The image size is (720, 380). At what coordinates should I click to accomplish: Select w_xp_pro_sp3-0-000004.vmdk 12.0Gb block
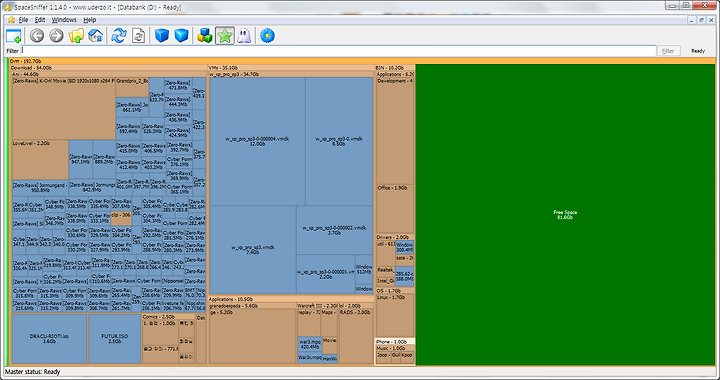point(257,141)
